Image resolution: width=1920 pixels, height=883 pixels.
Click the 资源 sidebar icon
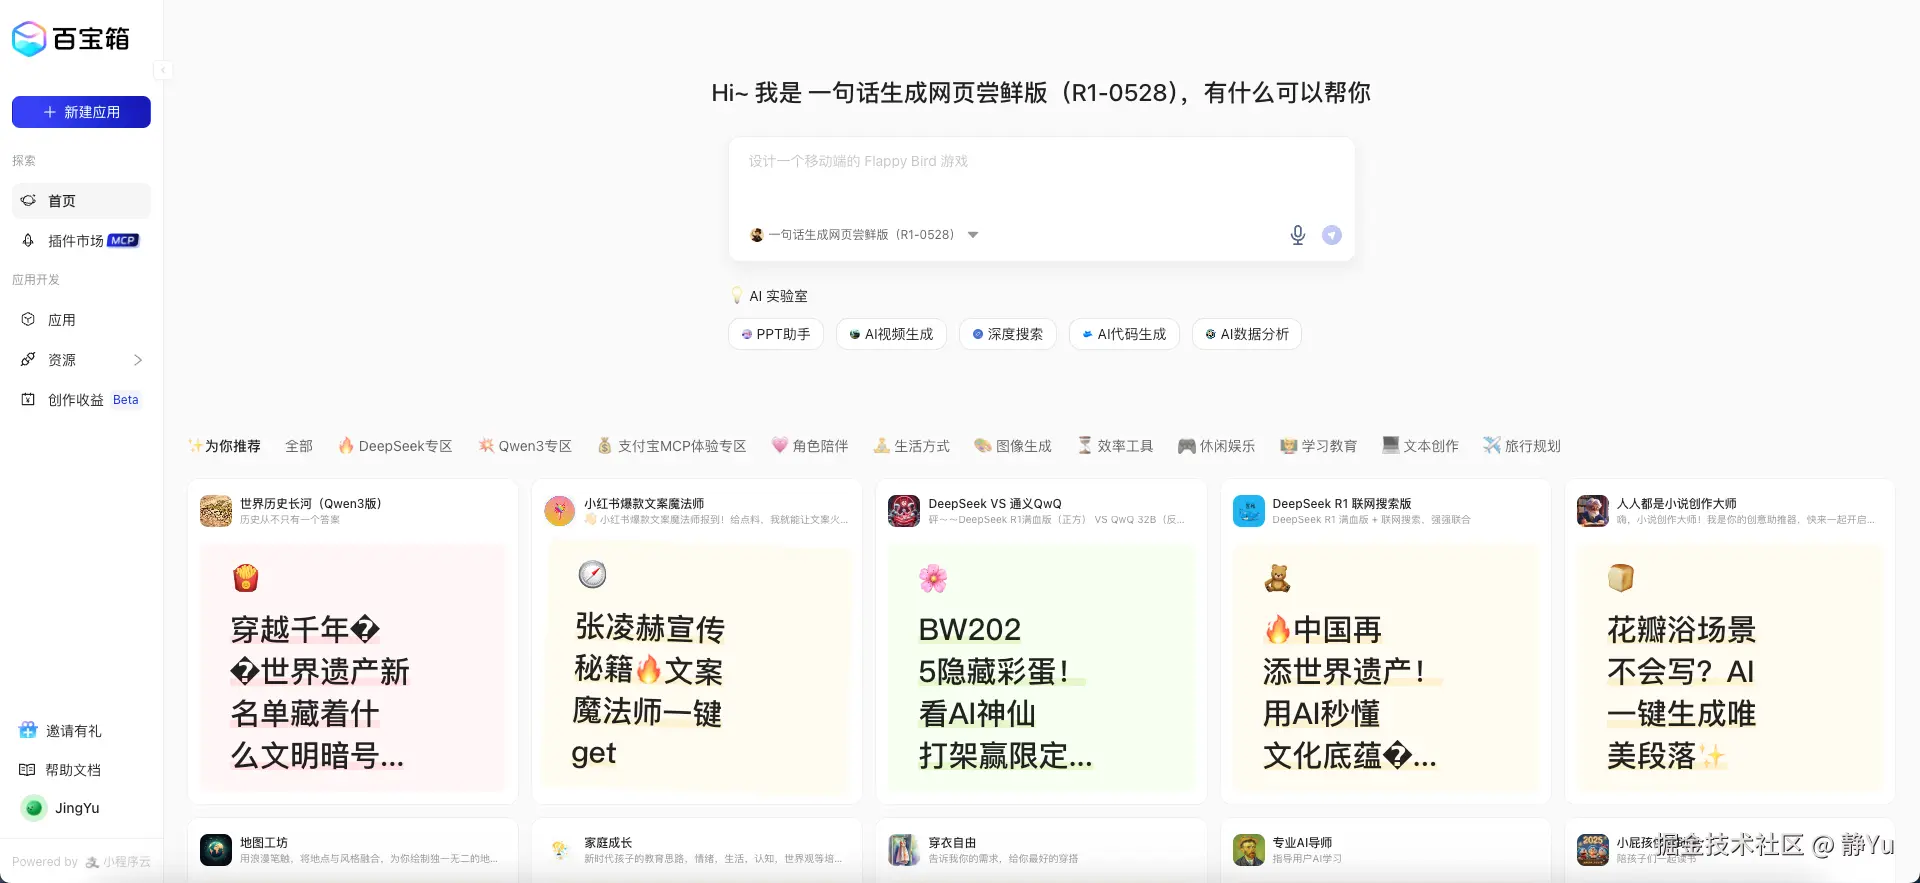[x=28, y=360]
